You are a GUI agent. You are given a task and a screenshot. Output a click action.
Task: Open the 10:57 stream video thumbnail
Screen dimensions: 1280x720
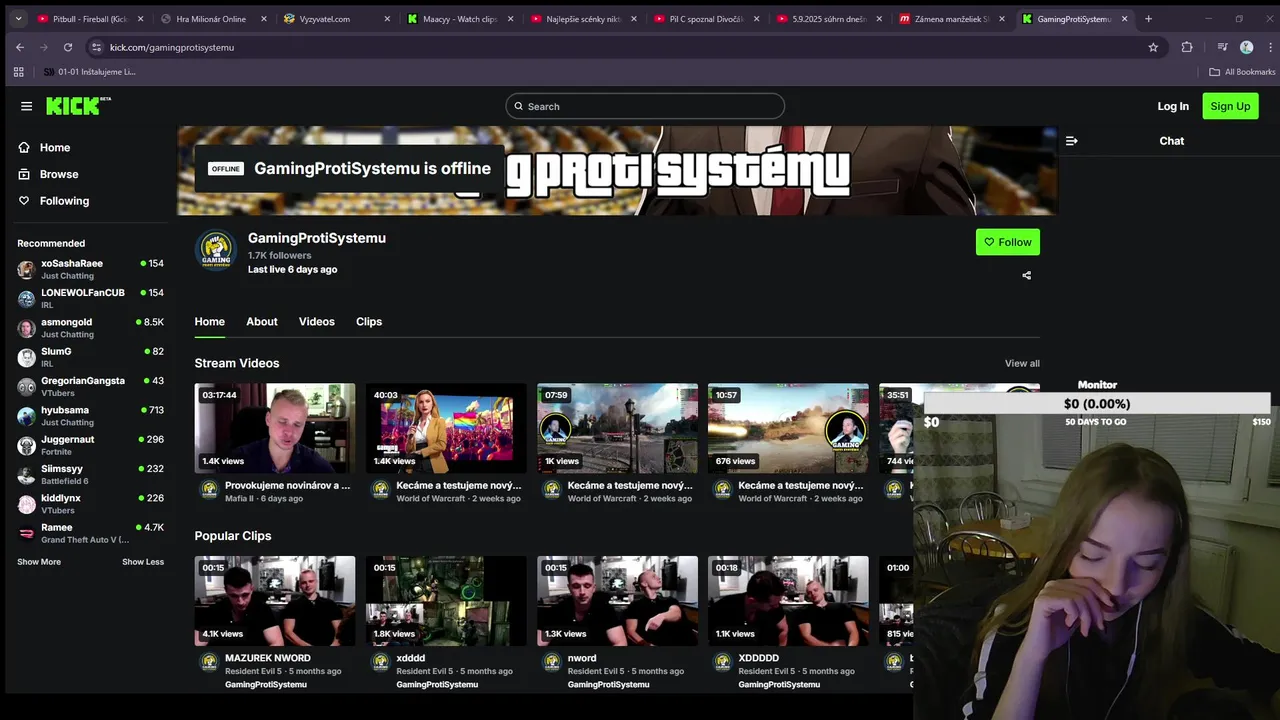point(788,428)
